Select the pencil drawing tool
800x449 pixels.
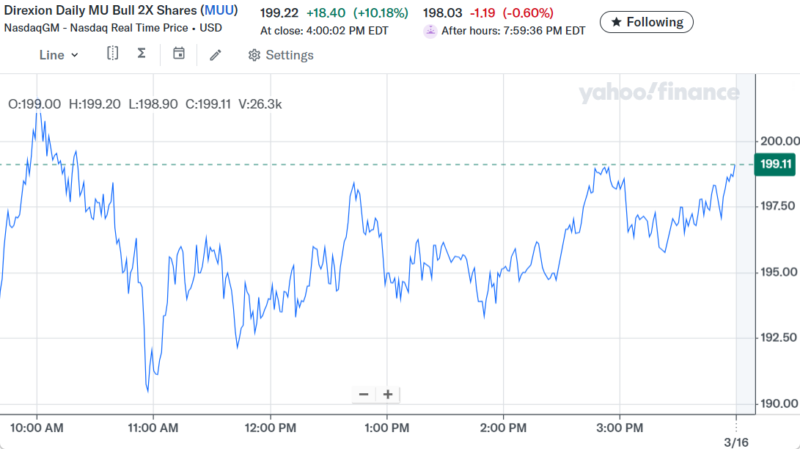click(215, 55)
